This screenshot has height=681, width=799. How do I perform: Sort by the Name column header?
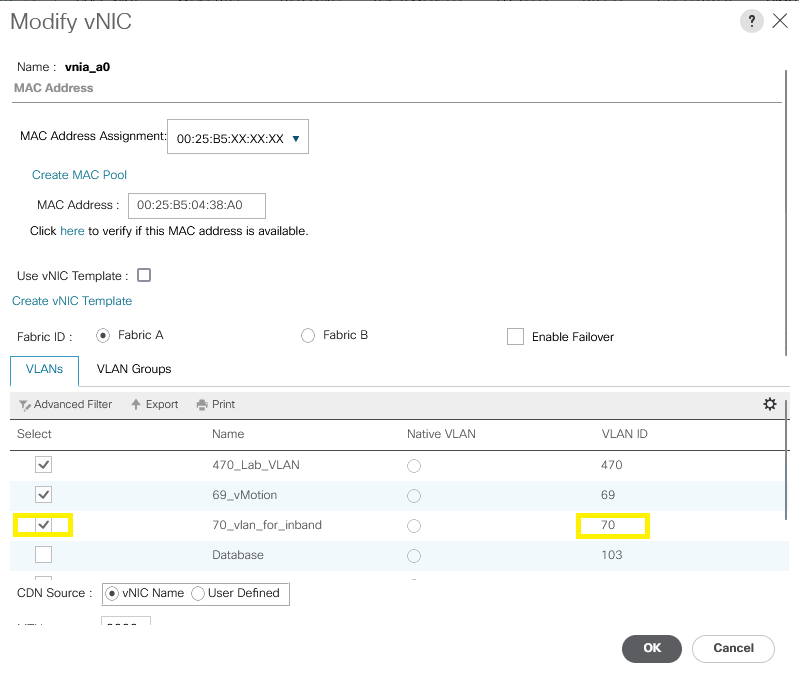[x=228, y=434]
